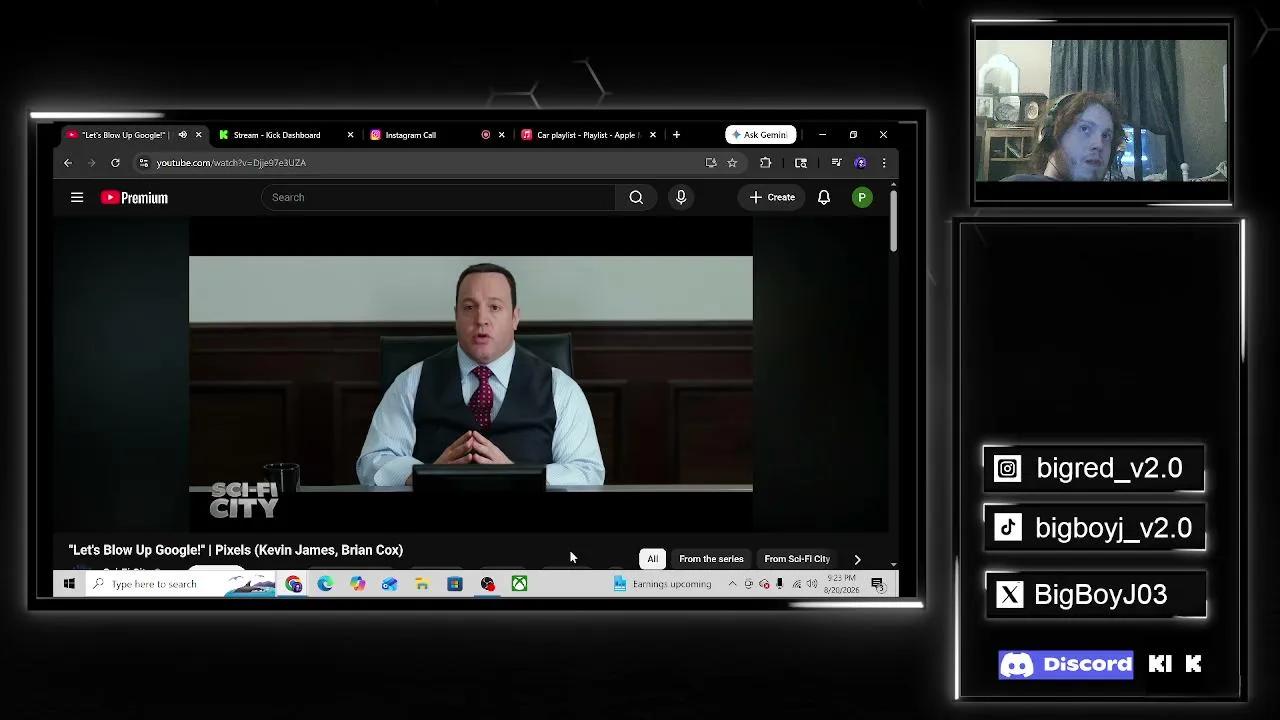Click the Create button on YouTube

772,197
